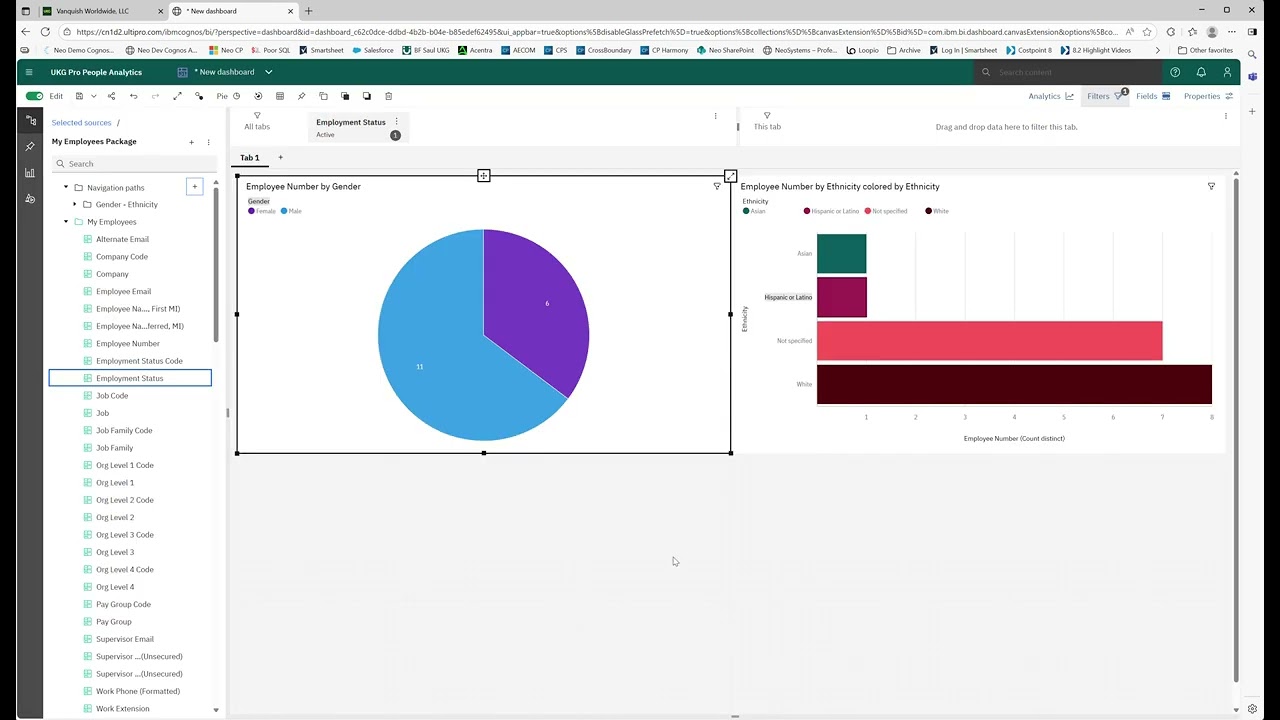
Task: Click the Search field in the data panel
Action: pyautogui.click(x=133, y=163)
